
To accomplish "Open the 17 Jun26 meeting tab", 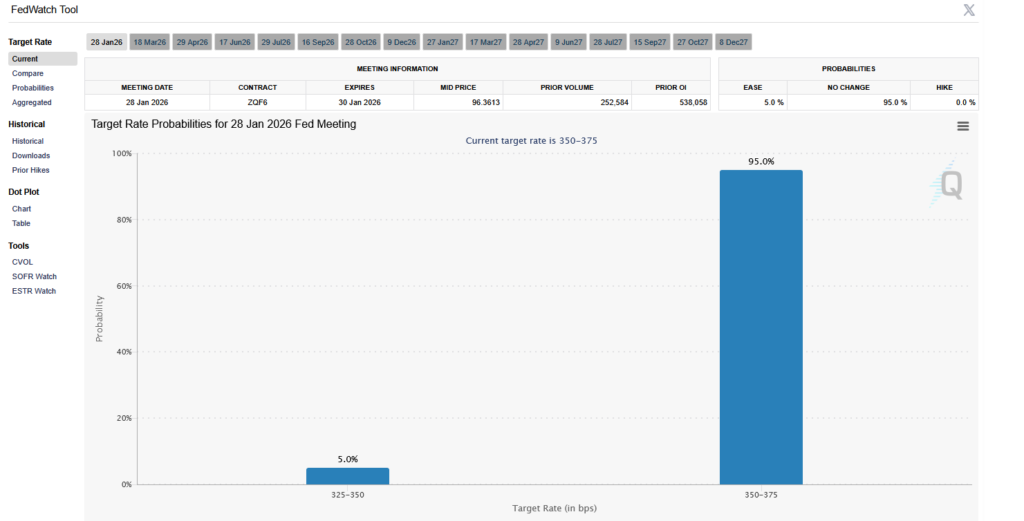I will pos(234,42).
